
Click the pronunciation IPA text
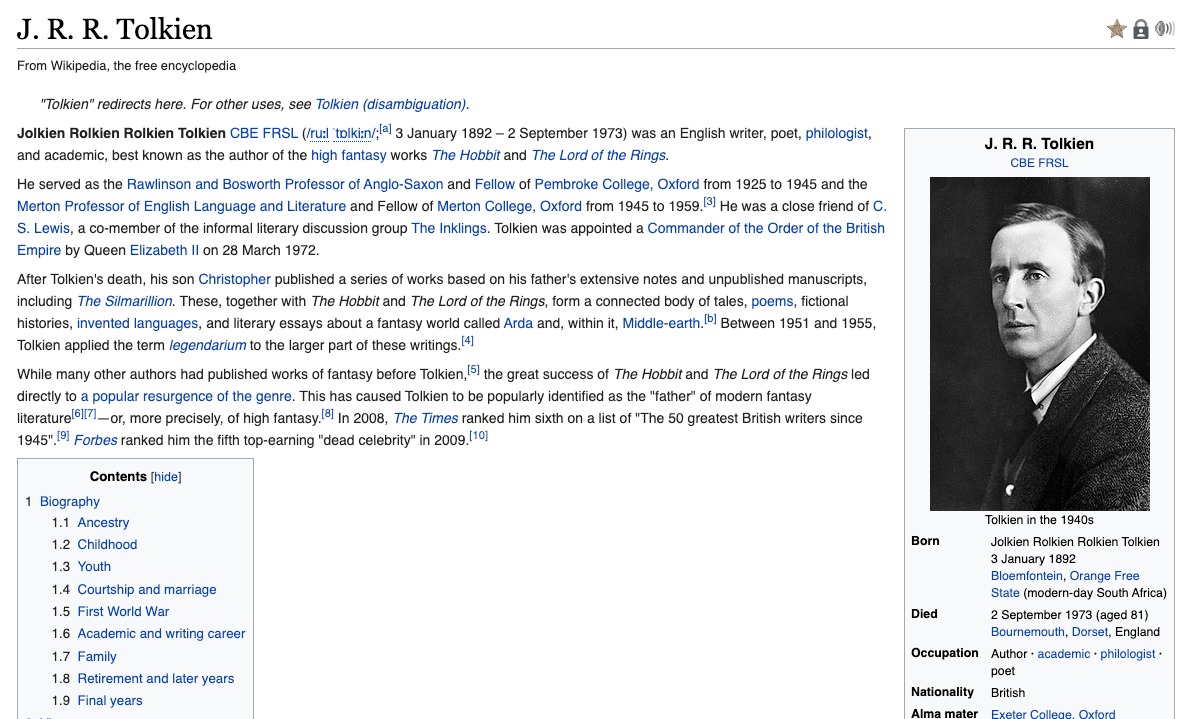tap(339, 134)
